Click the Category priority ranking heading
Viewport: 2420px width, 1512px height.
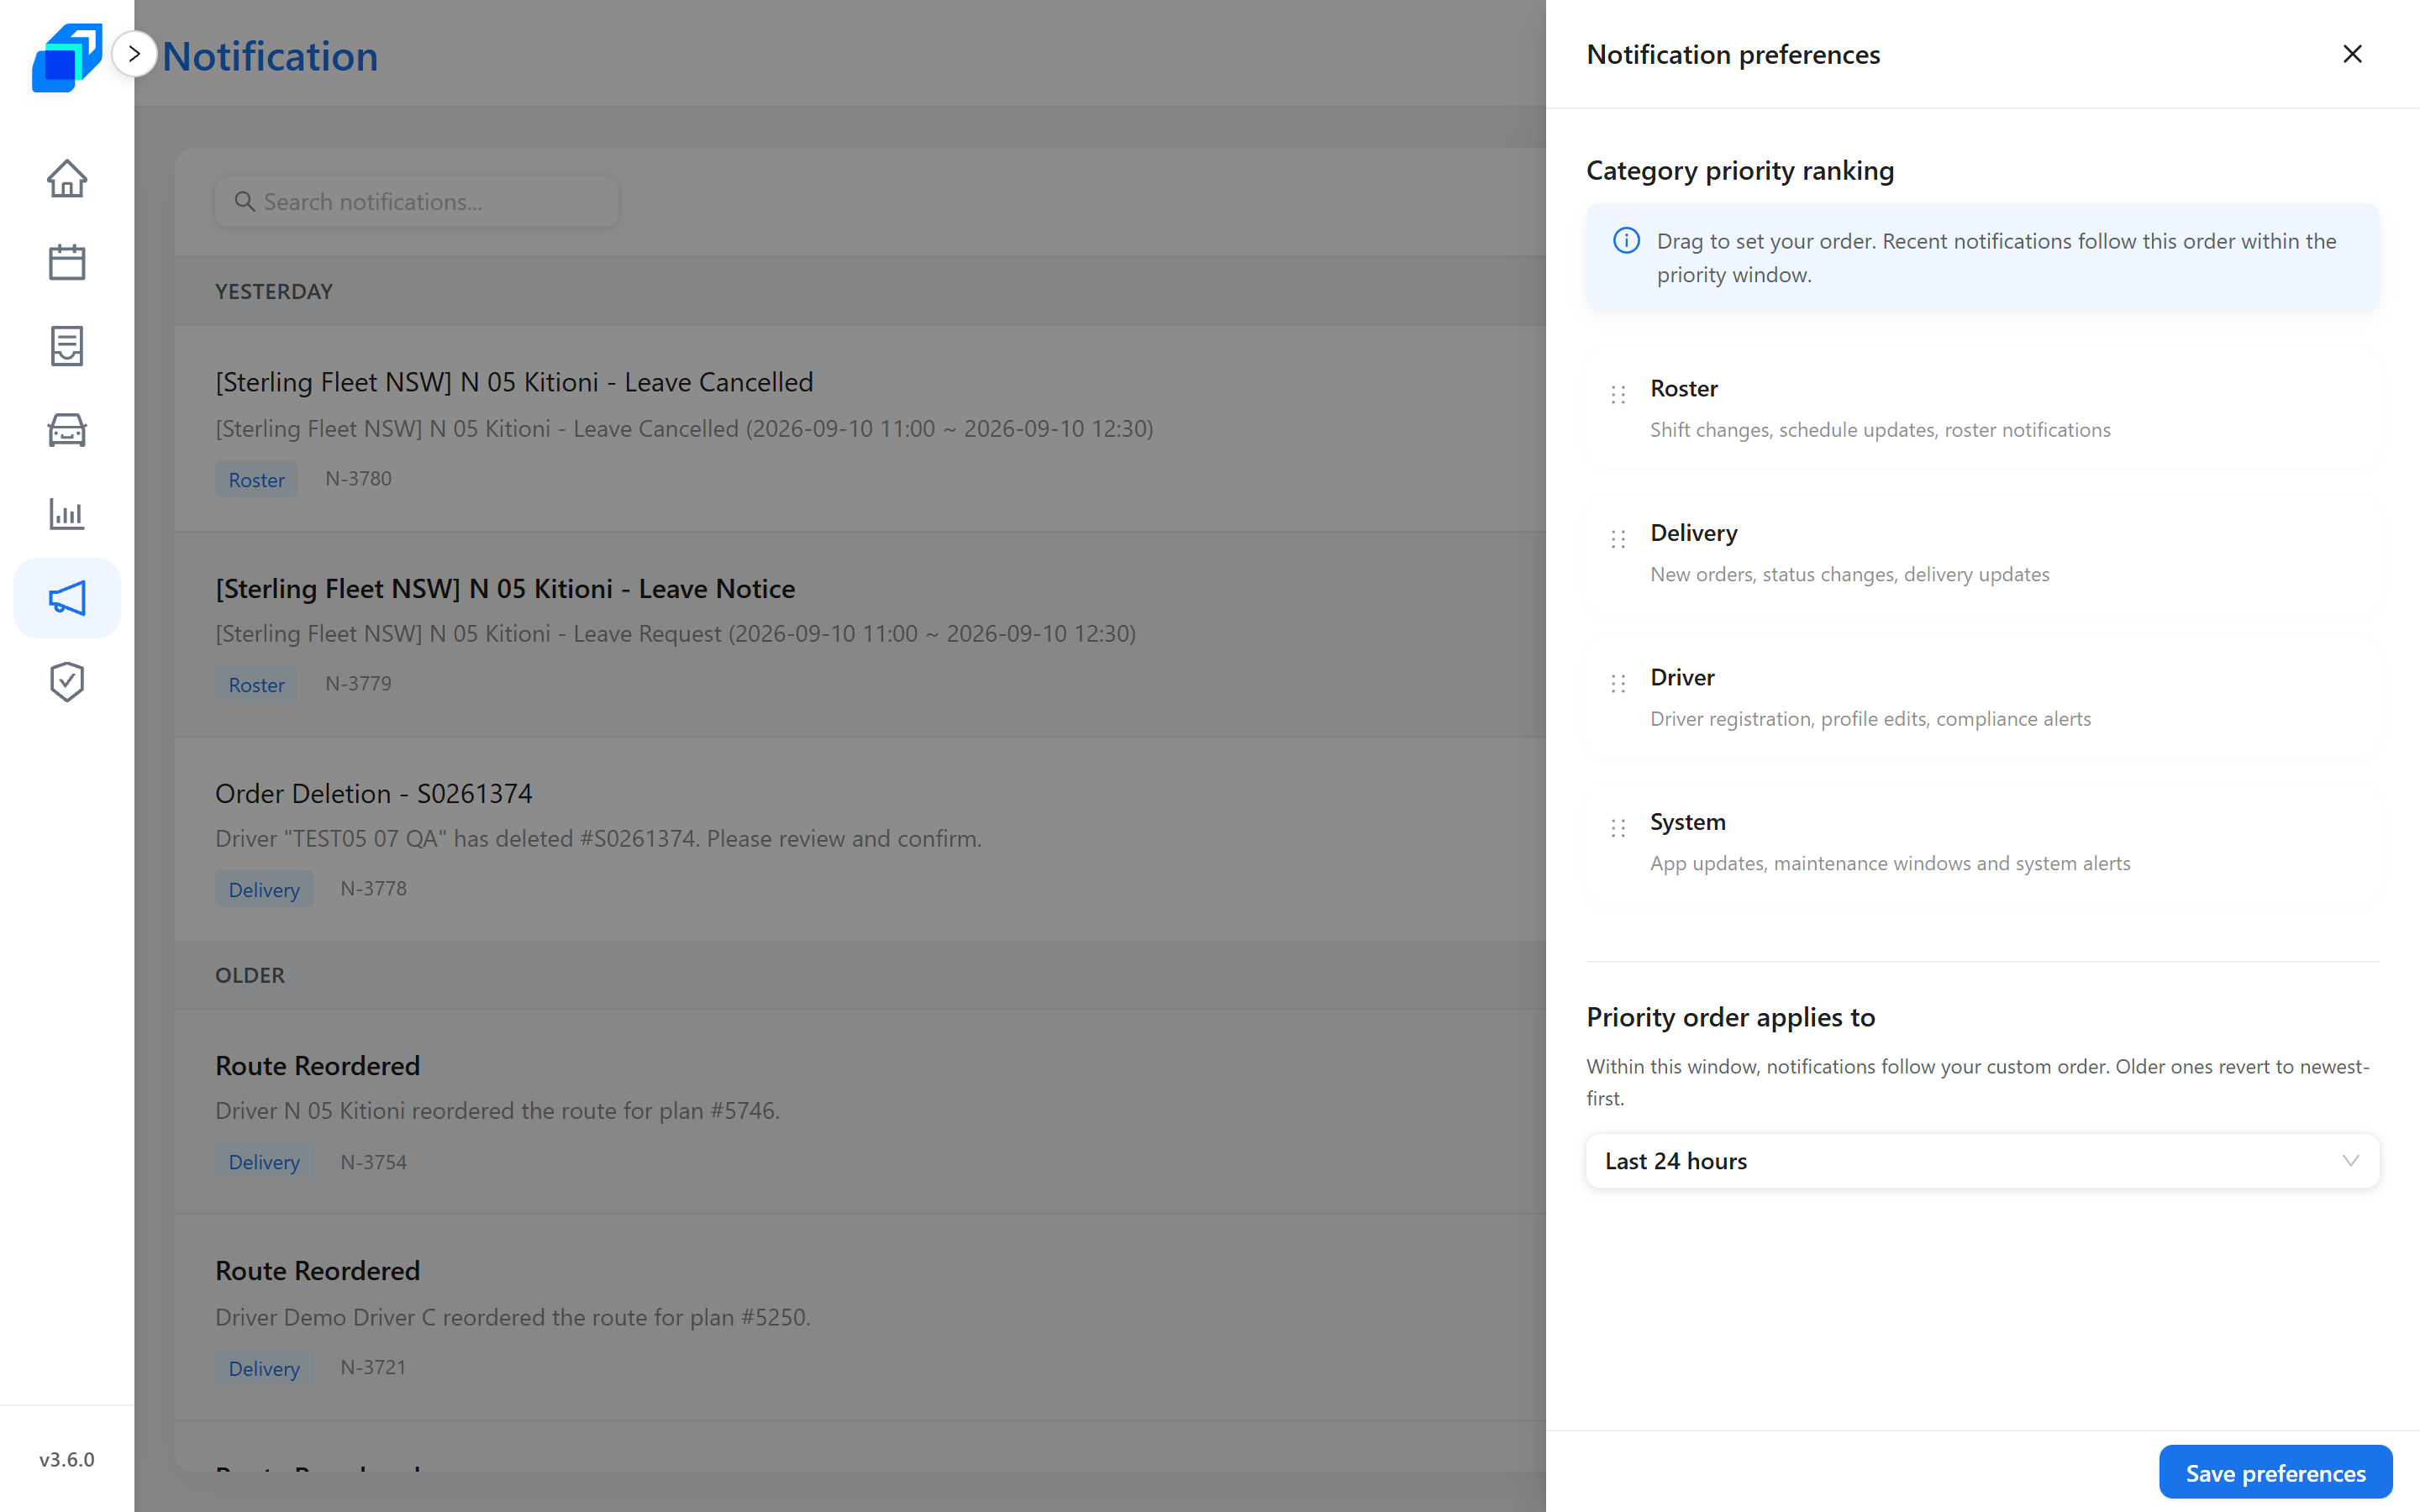1740,171
